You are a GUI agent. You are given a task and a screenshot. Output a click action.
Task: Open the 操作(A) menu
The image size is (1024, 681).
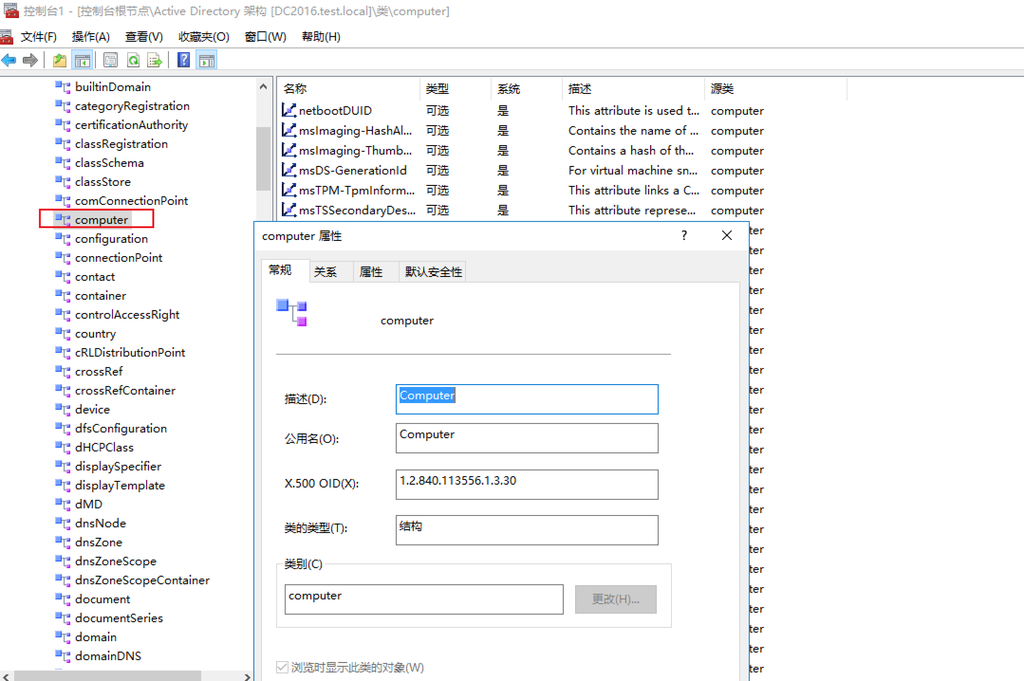tap(90, 37)
